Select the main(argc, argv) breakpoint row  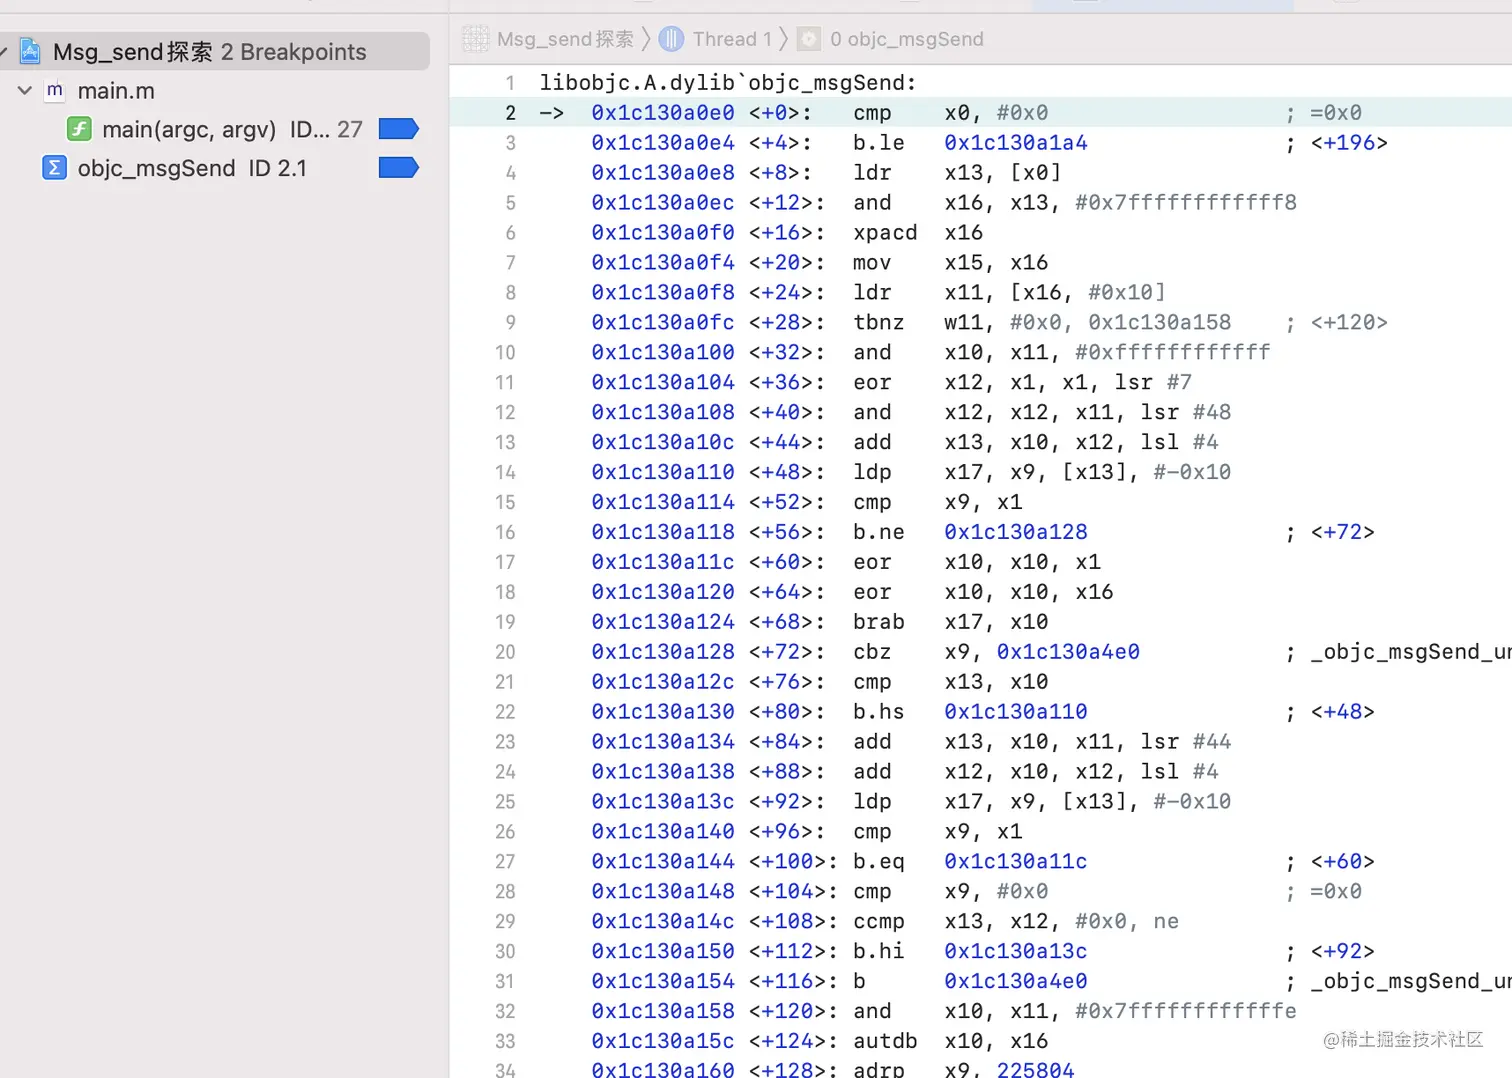tap(215, 129)
